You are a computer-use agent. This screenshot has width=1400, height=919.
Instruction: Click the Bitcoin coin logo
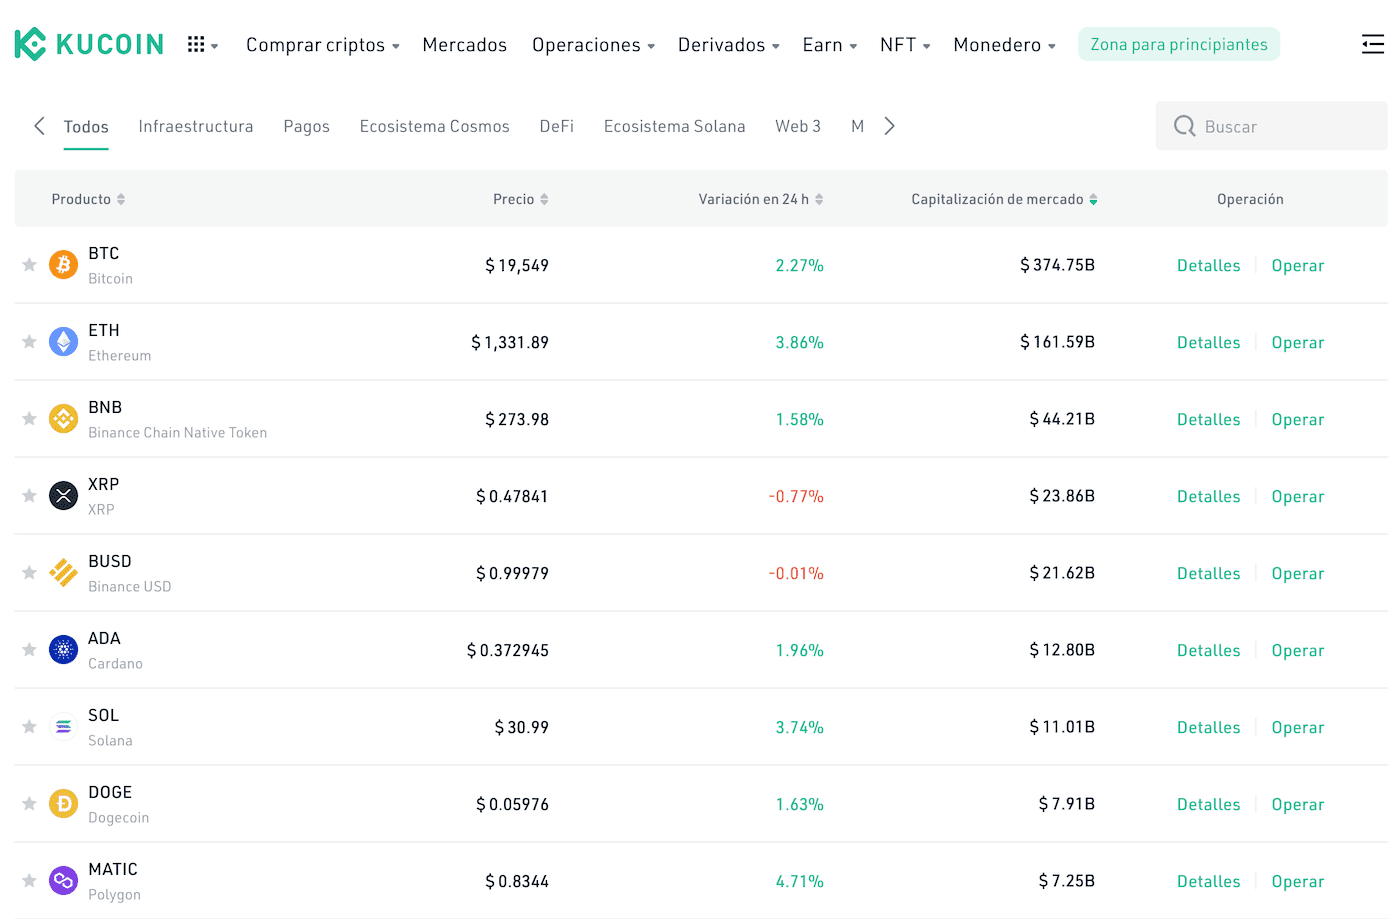(63, 265)
